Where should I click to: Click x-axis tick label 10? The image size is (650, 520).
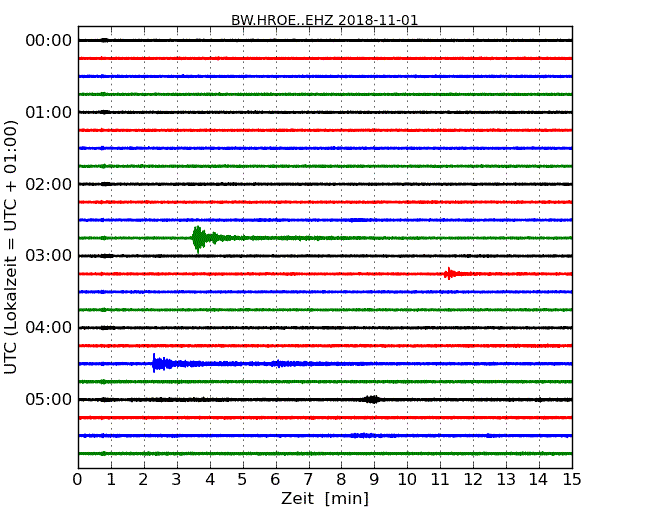(x=407, y=480)
